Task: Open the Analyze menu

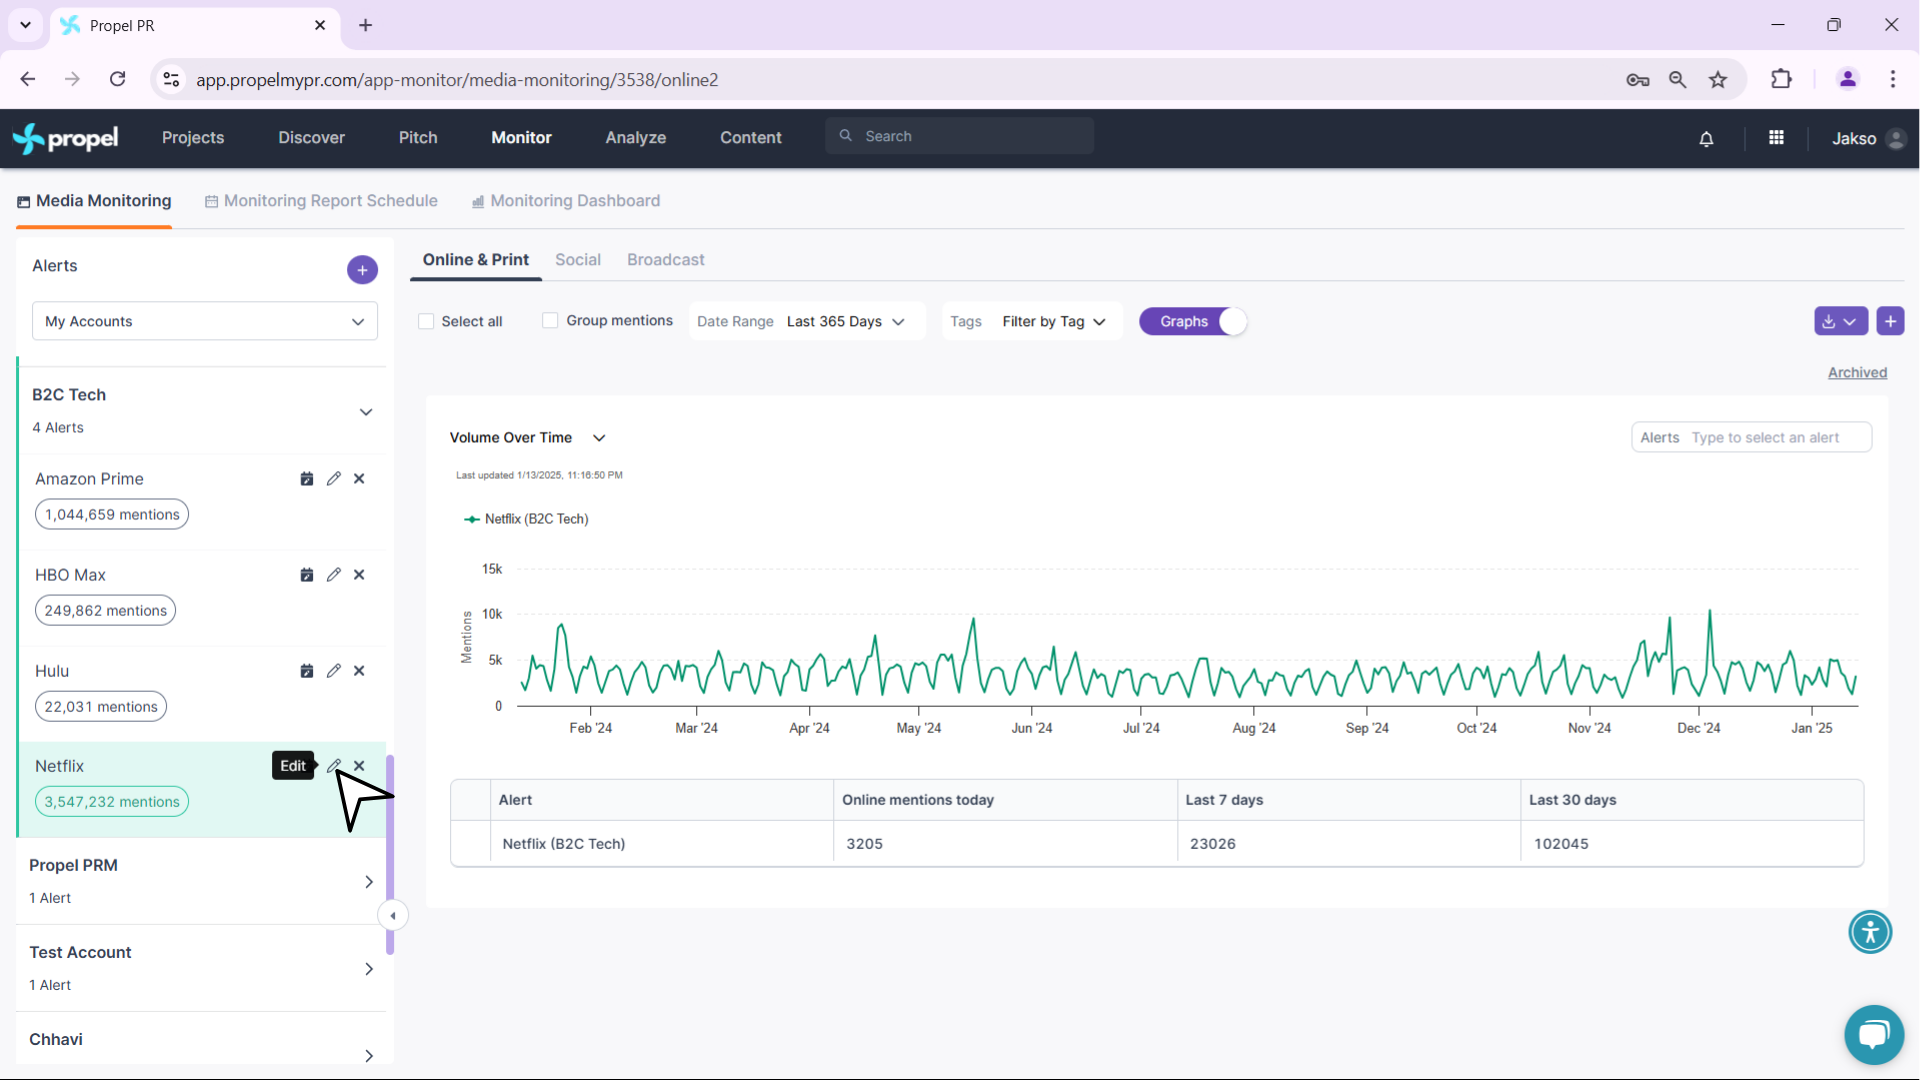Action: 635,138
